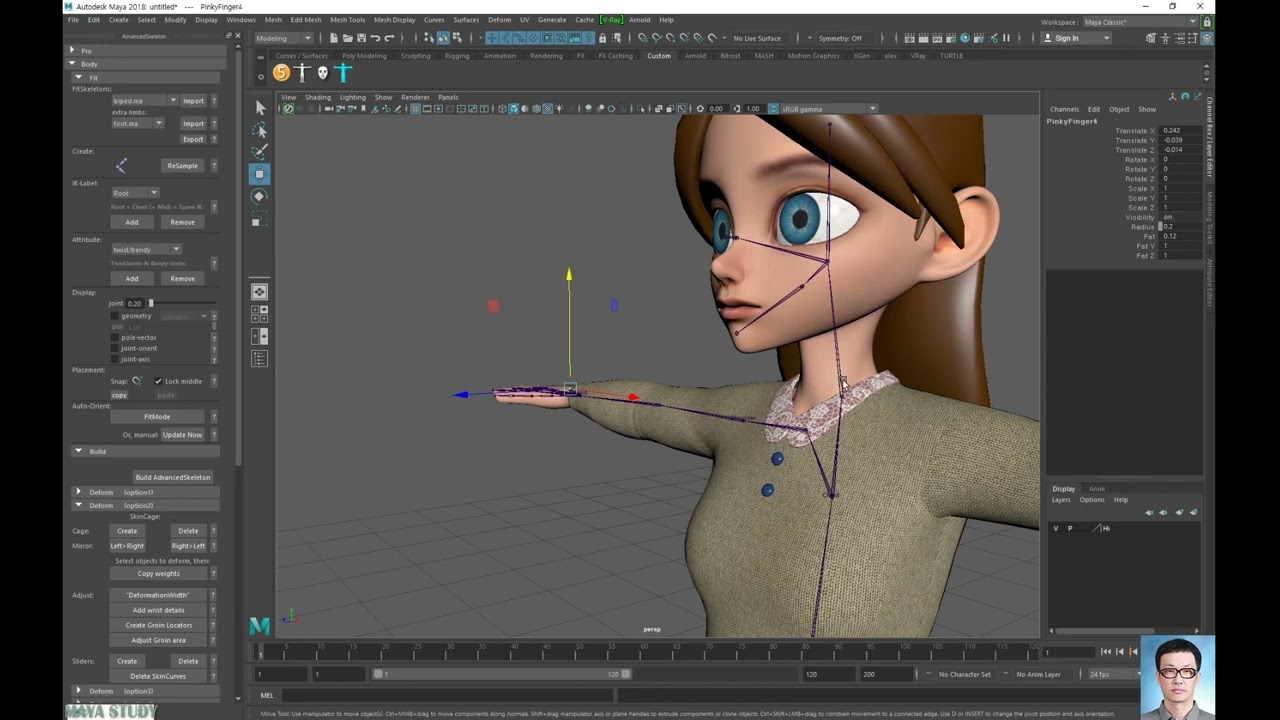Viewport: 1280px width, 720px height.
Task: Click the Sign In button
Action: (1076, 38)
